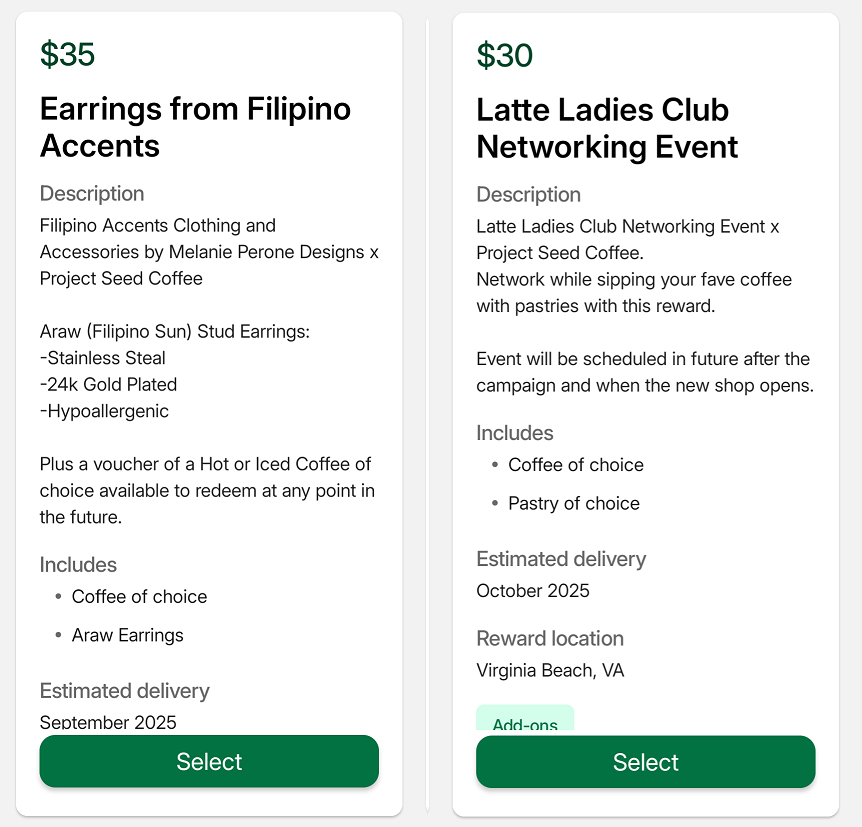
Task: Click the Latte Ladies Club Networking Event title
Action: [x=607, y=128]
